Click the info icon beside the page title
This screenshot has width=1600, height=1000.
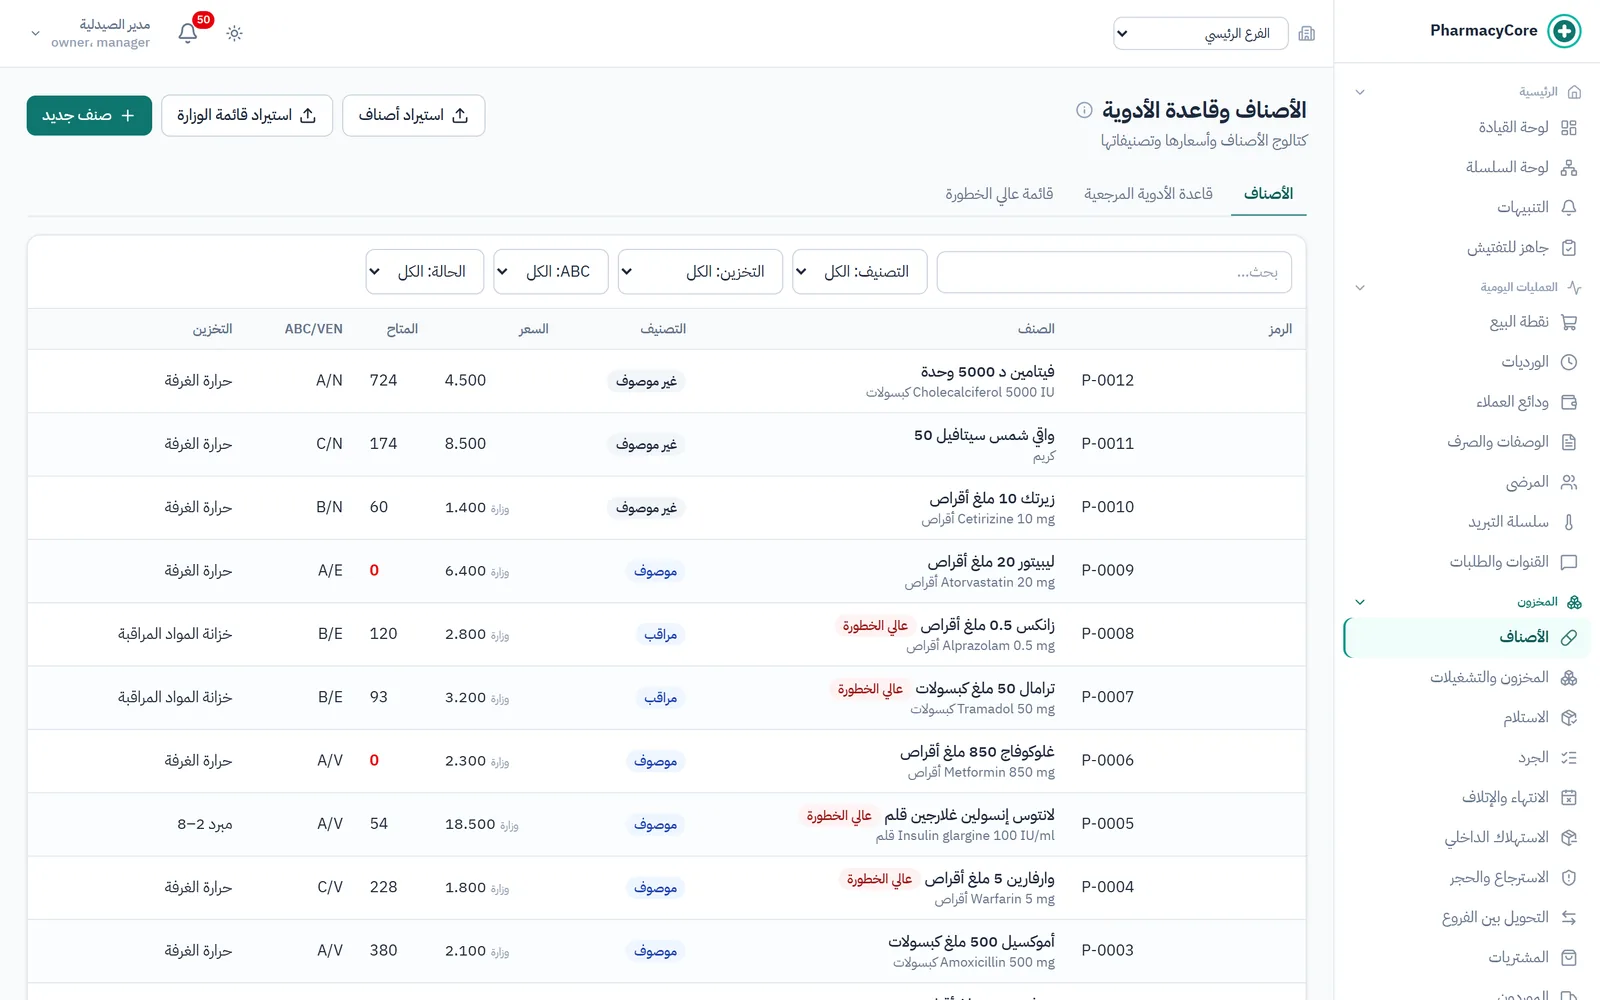tap(1084, 110)
